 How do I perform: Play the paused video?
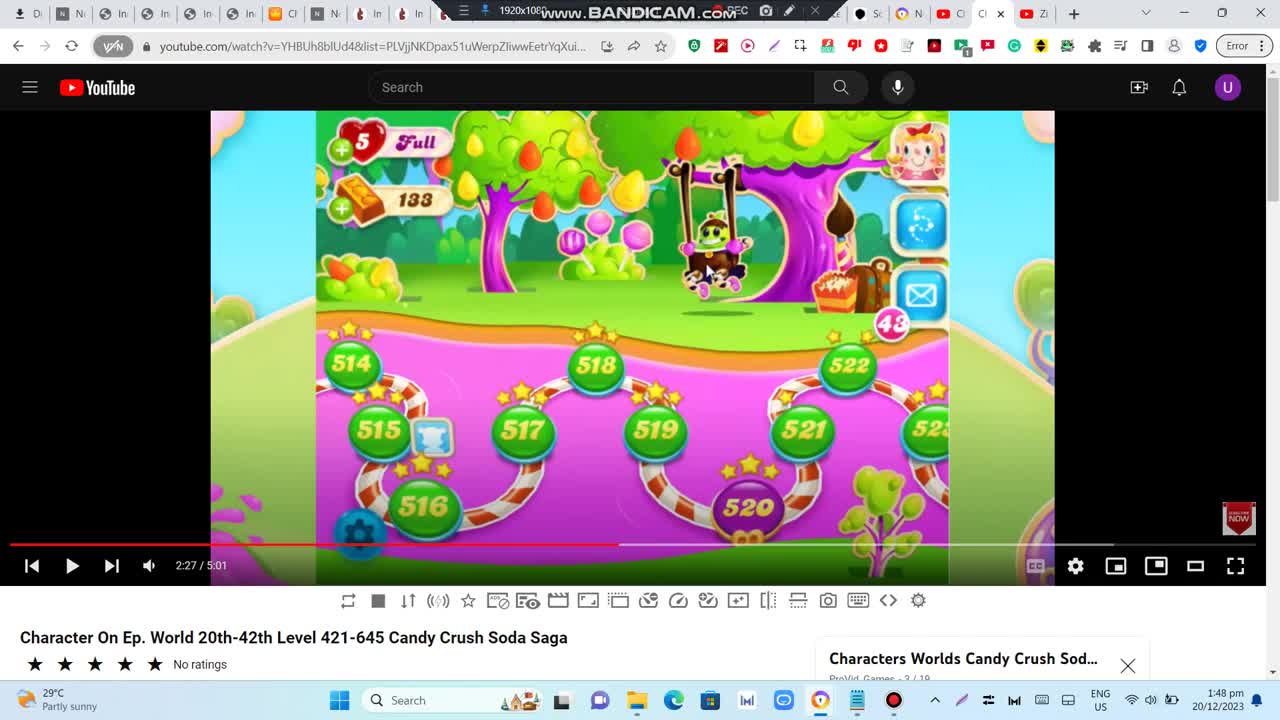click(72, 566)
